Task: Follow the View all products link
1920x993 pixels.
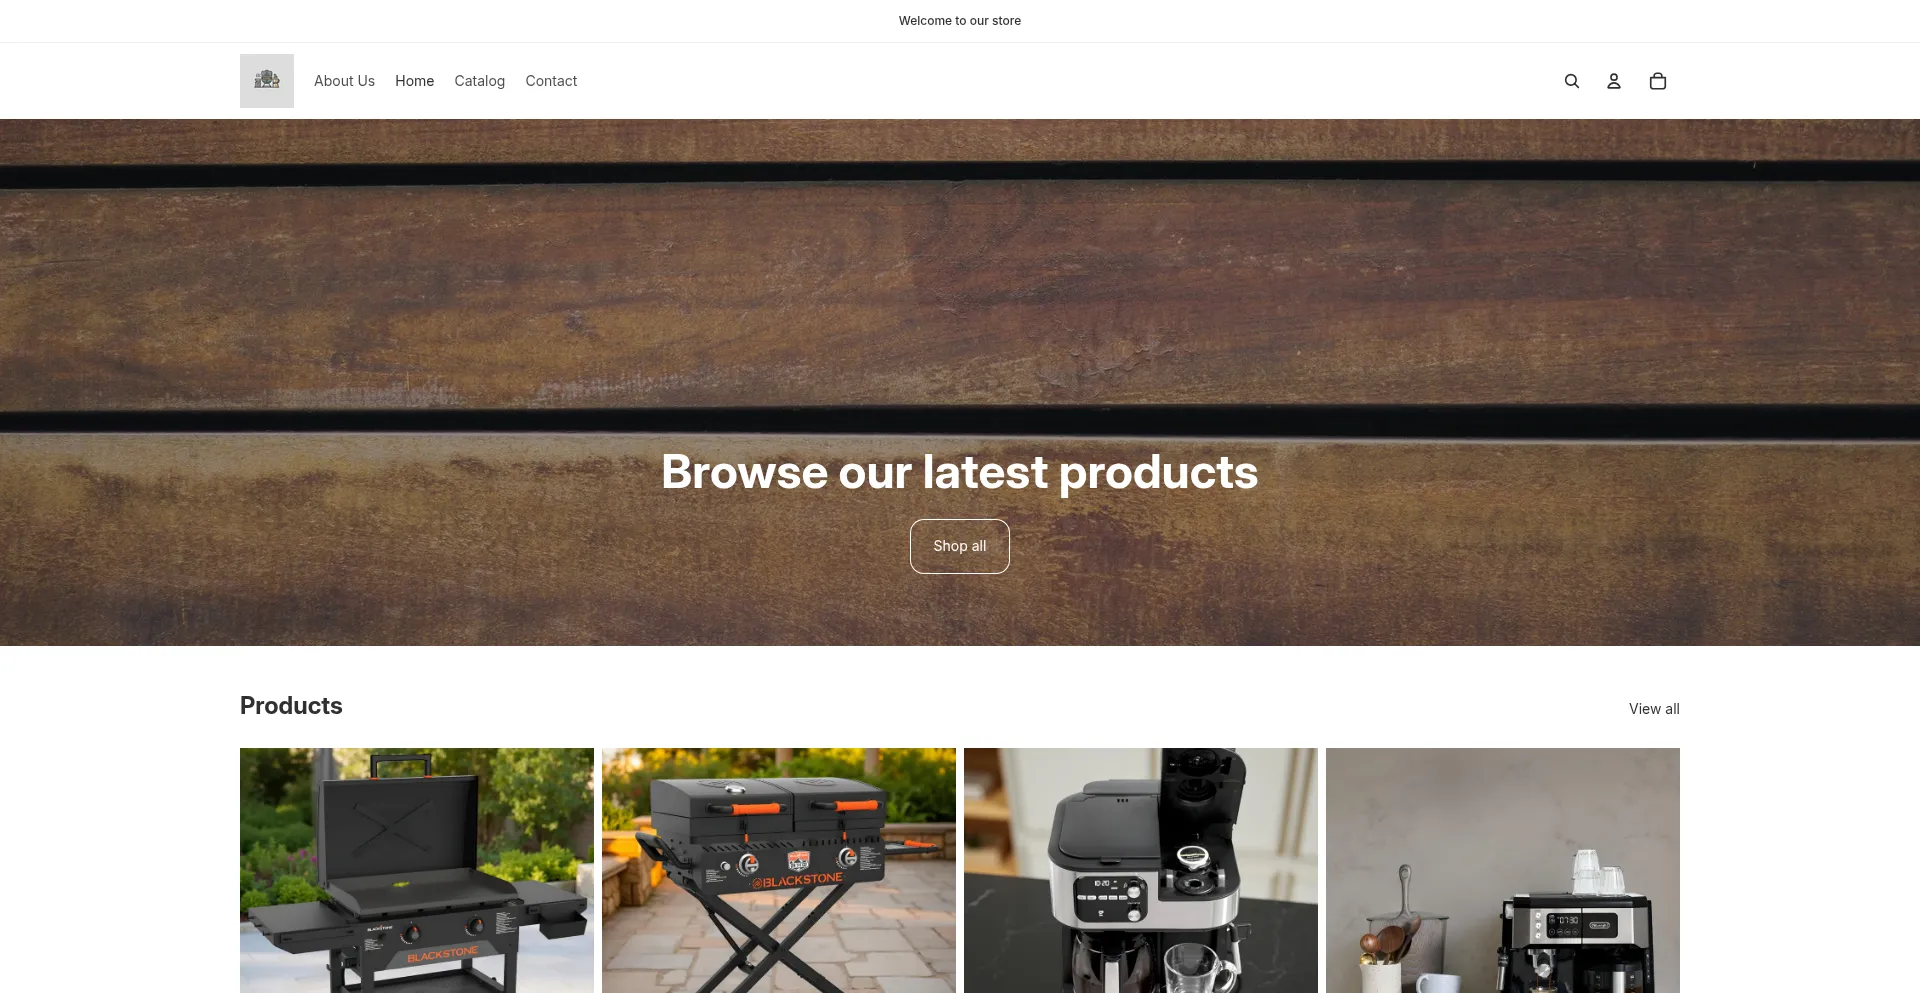Action: (1654, 709)
